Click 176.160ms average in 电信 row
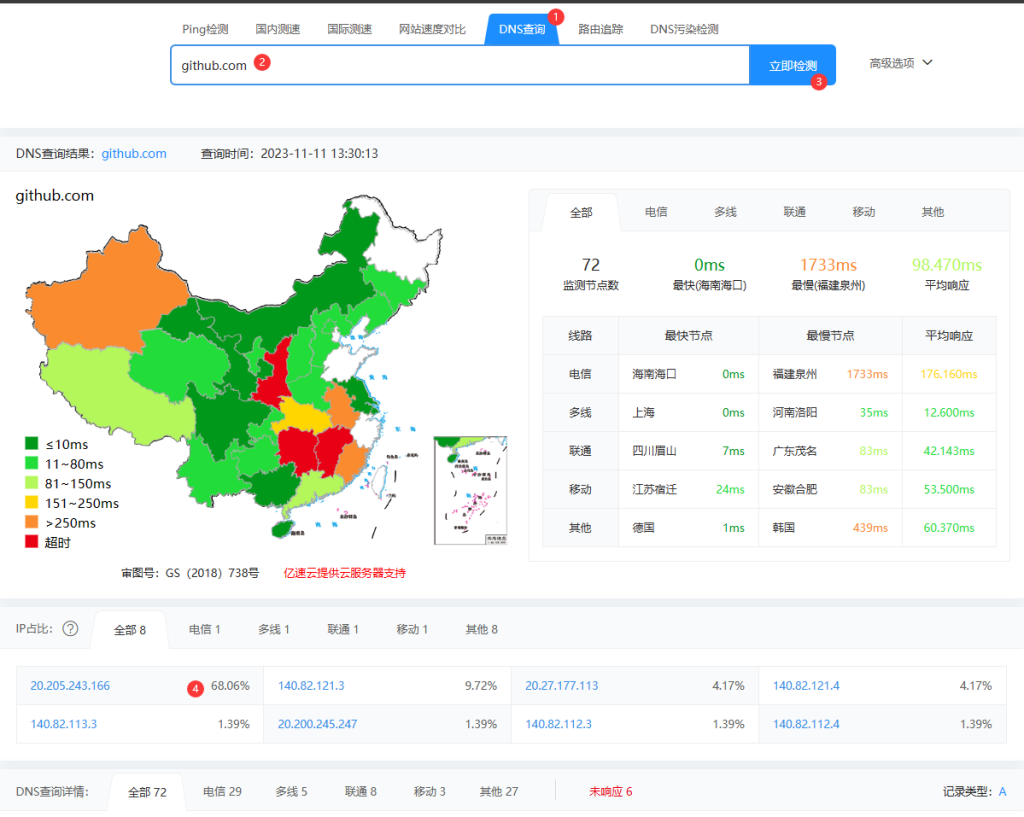 pos(949,374)
